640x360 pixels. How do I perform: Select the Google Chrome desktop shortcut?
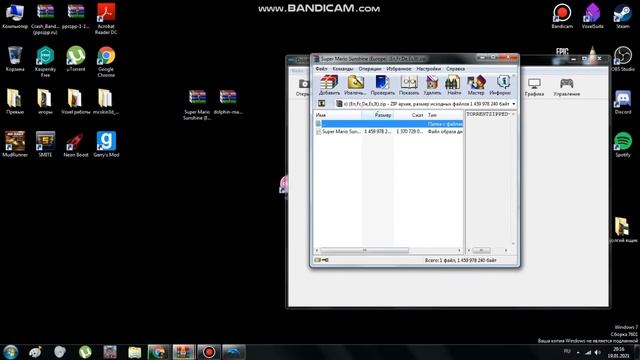click(106, 62)
